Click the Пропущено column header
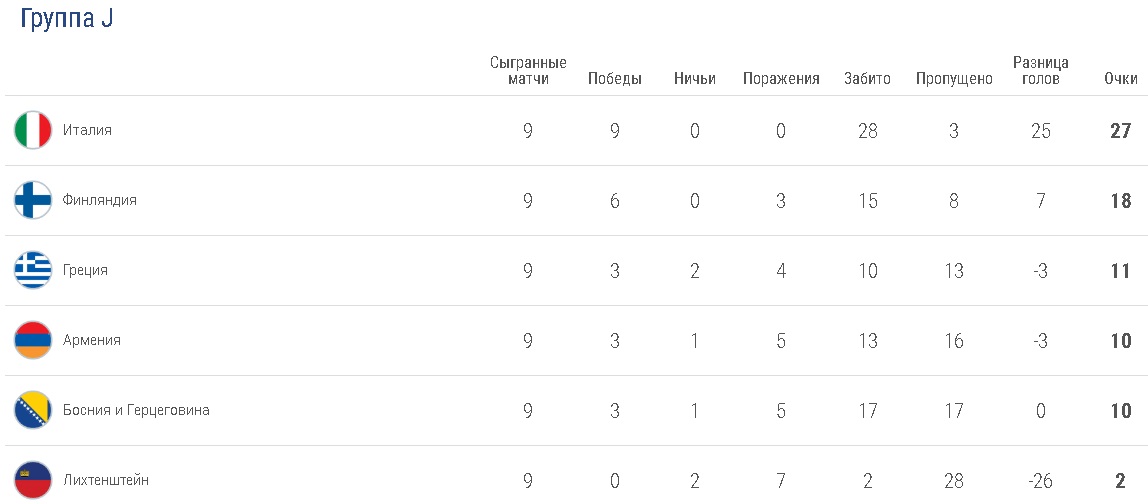The height and width of the screenshot is (504, 1148). tap(954, 79)
